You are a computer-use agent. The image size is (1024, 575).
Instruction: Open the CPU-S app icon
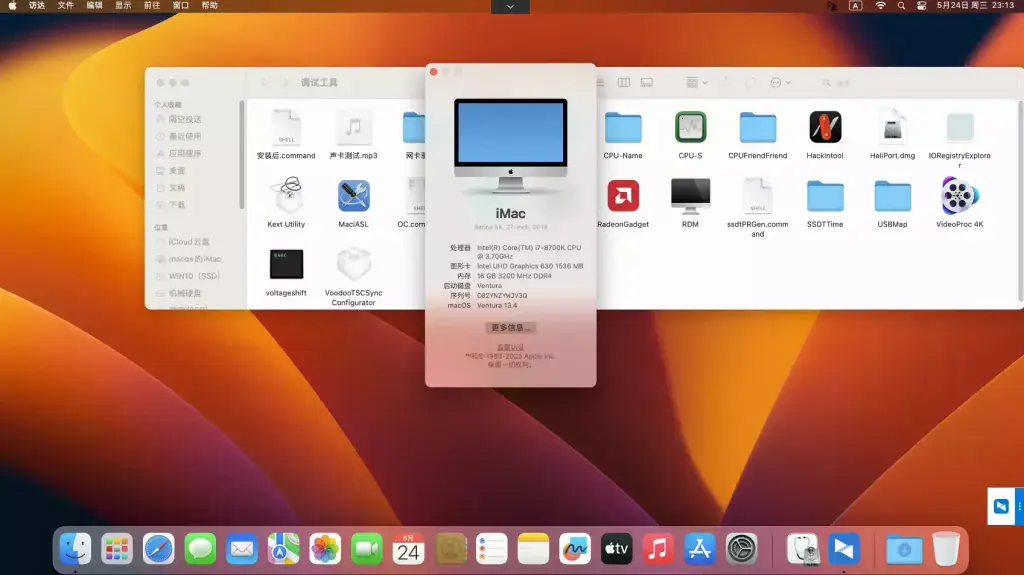(690, 127)
